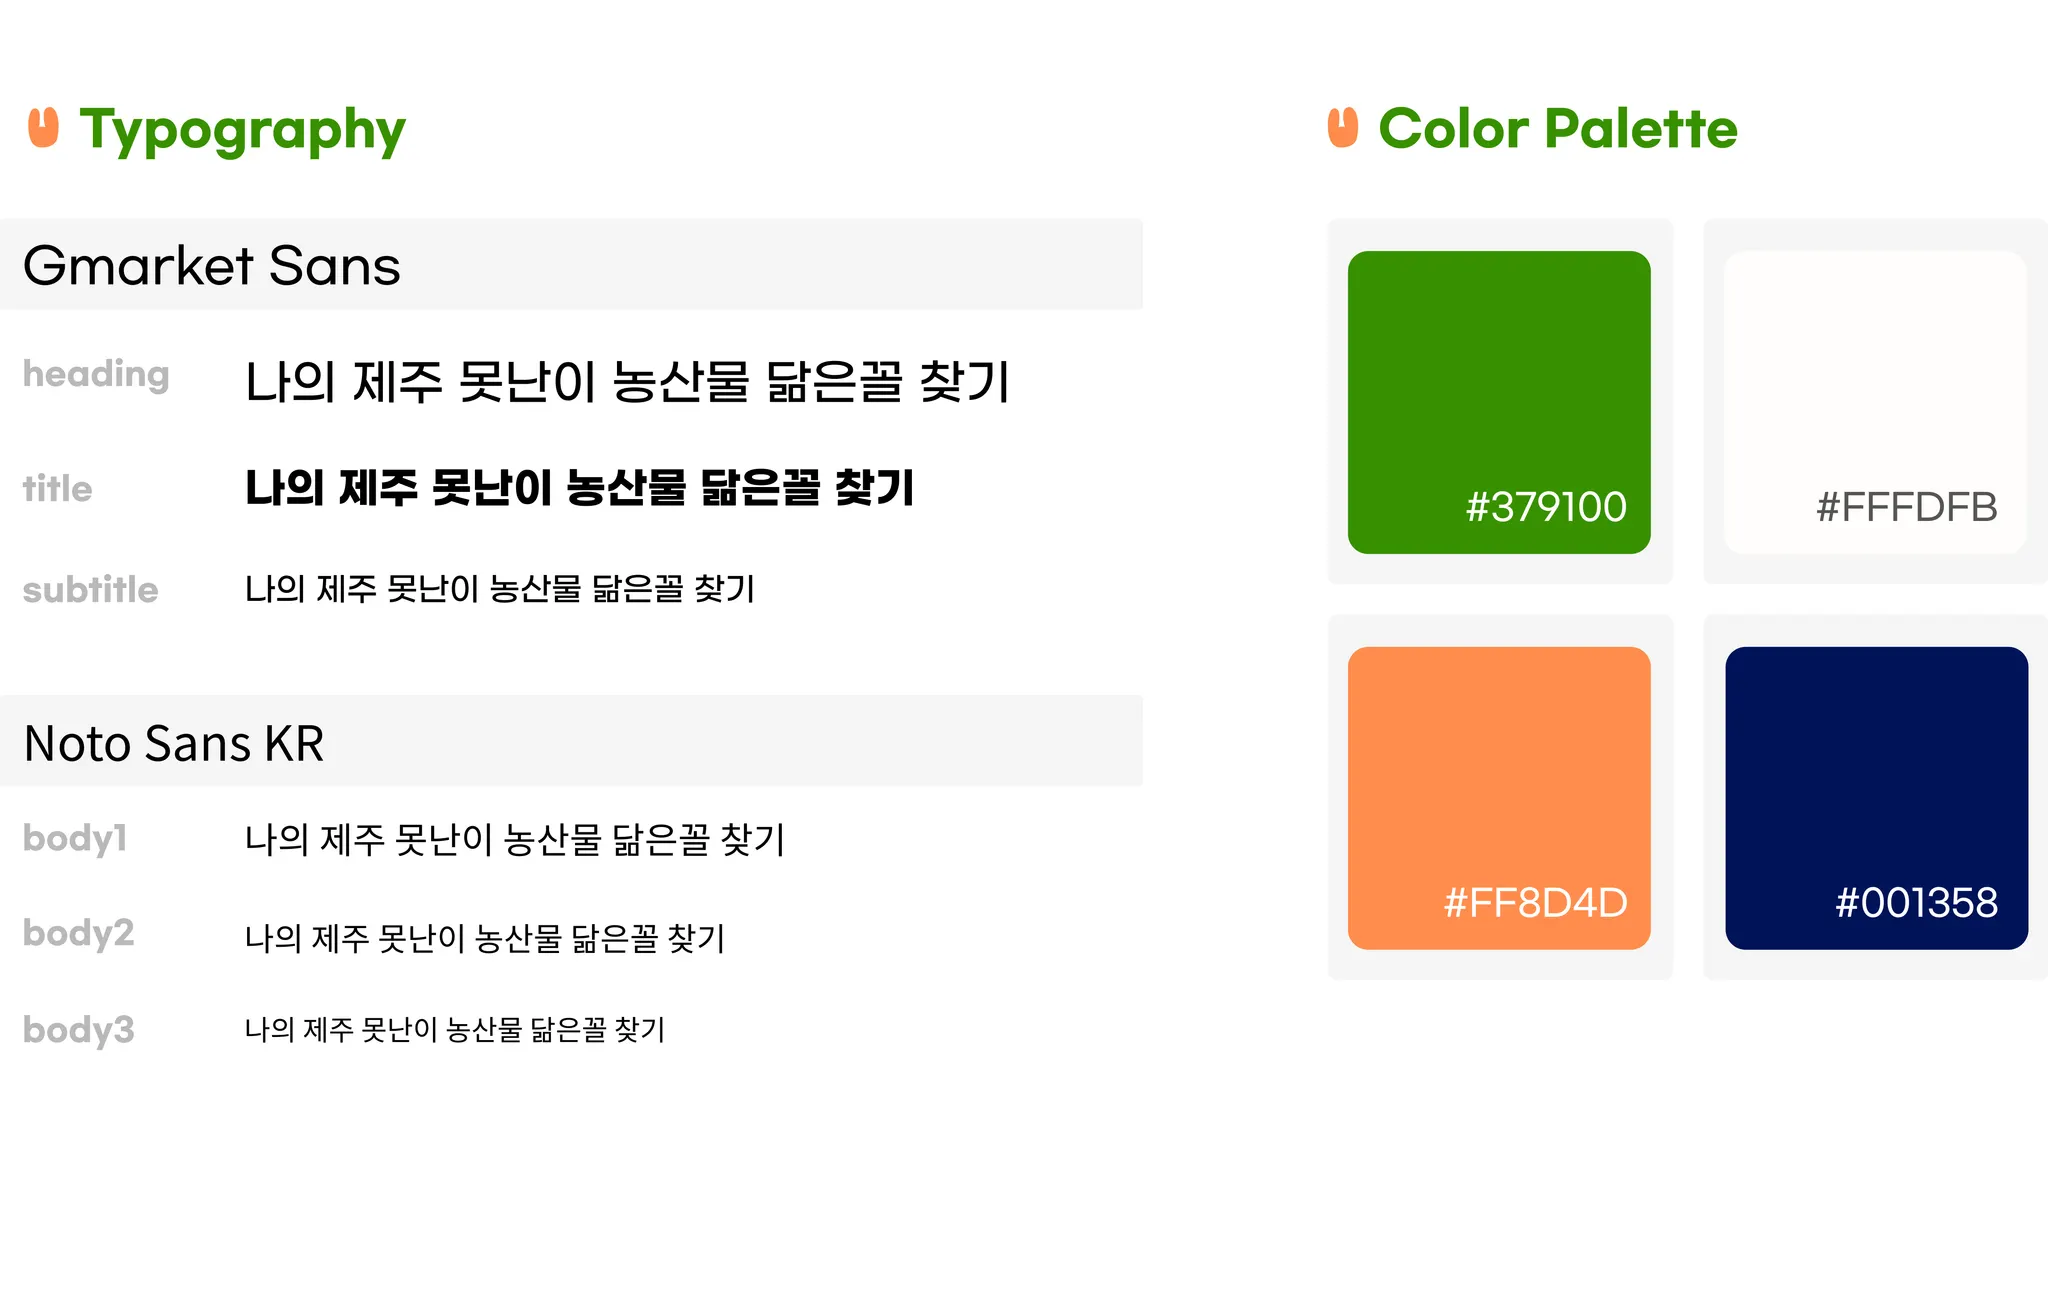Pick the navy #001358 swatch
Image resolution: width=2048 pixels, height=1310 pixels.
point(1876,798)
